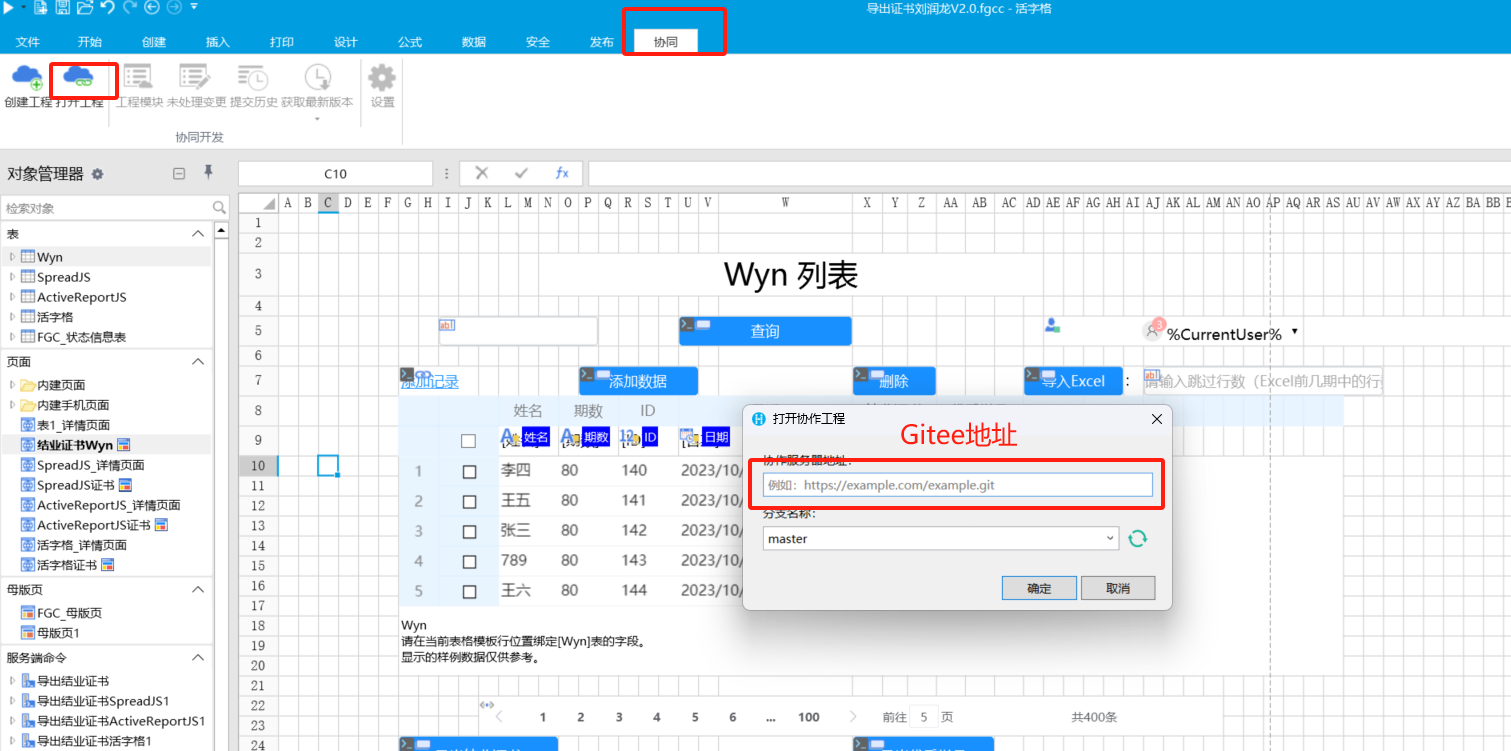Check the checkbox in the 张三 row

click(x=469, y=531)
